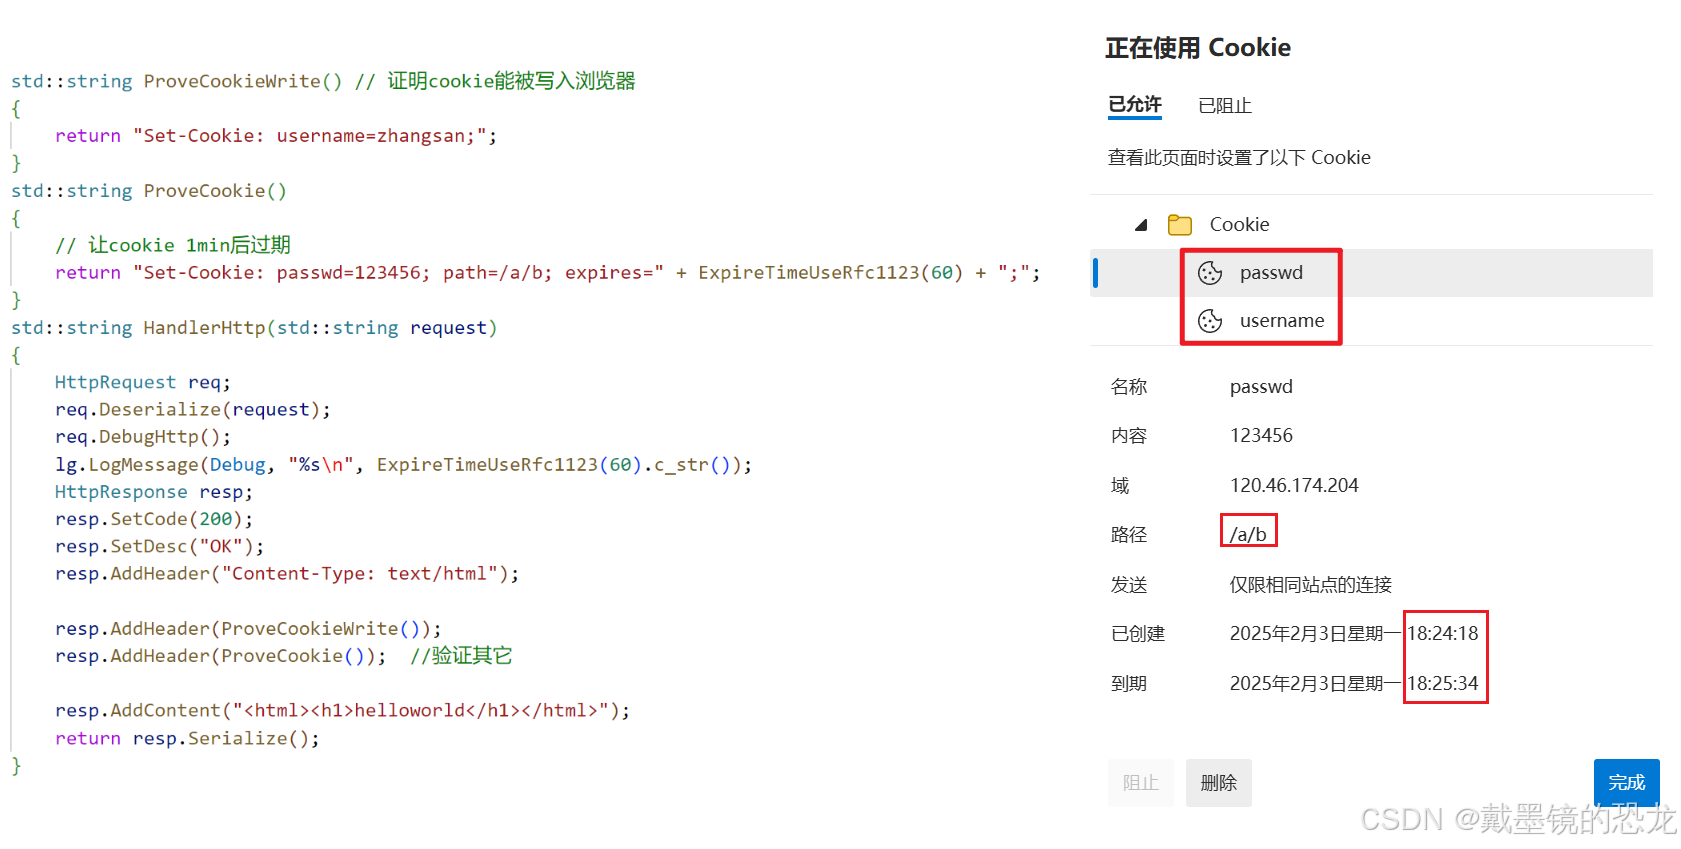Click the Content-Type AddHeader line
The image size is (1681, 849).
pos(287,574)
